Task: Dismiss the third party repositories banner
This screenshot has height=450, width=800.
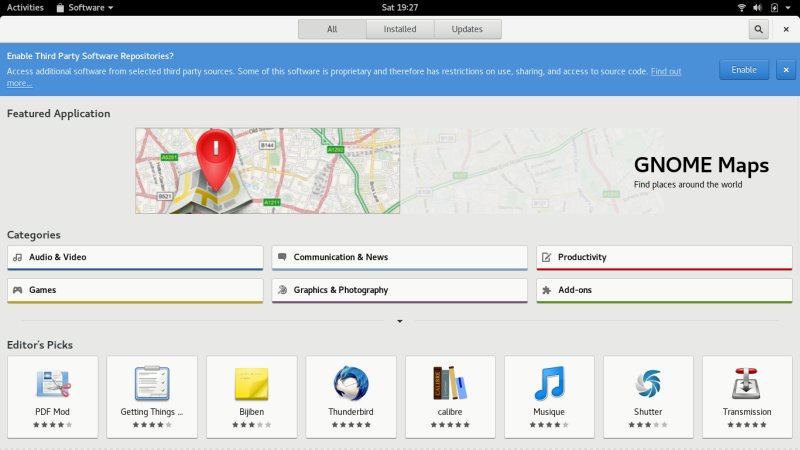Action: pos(786,69)
